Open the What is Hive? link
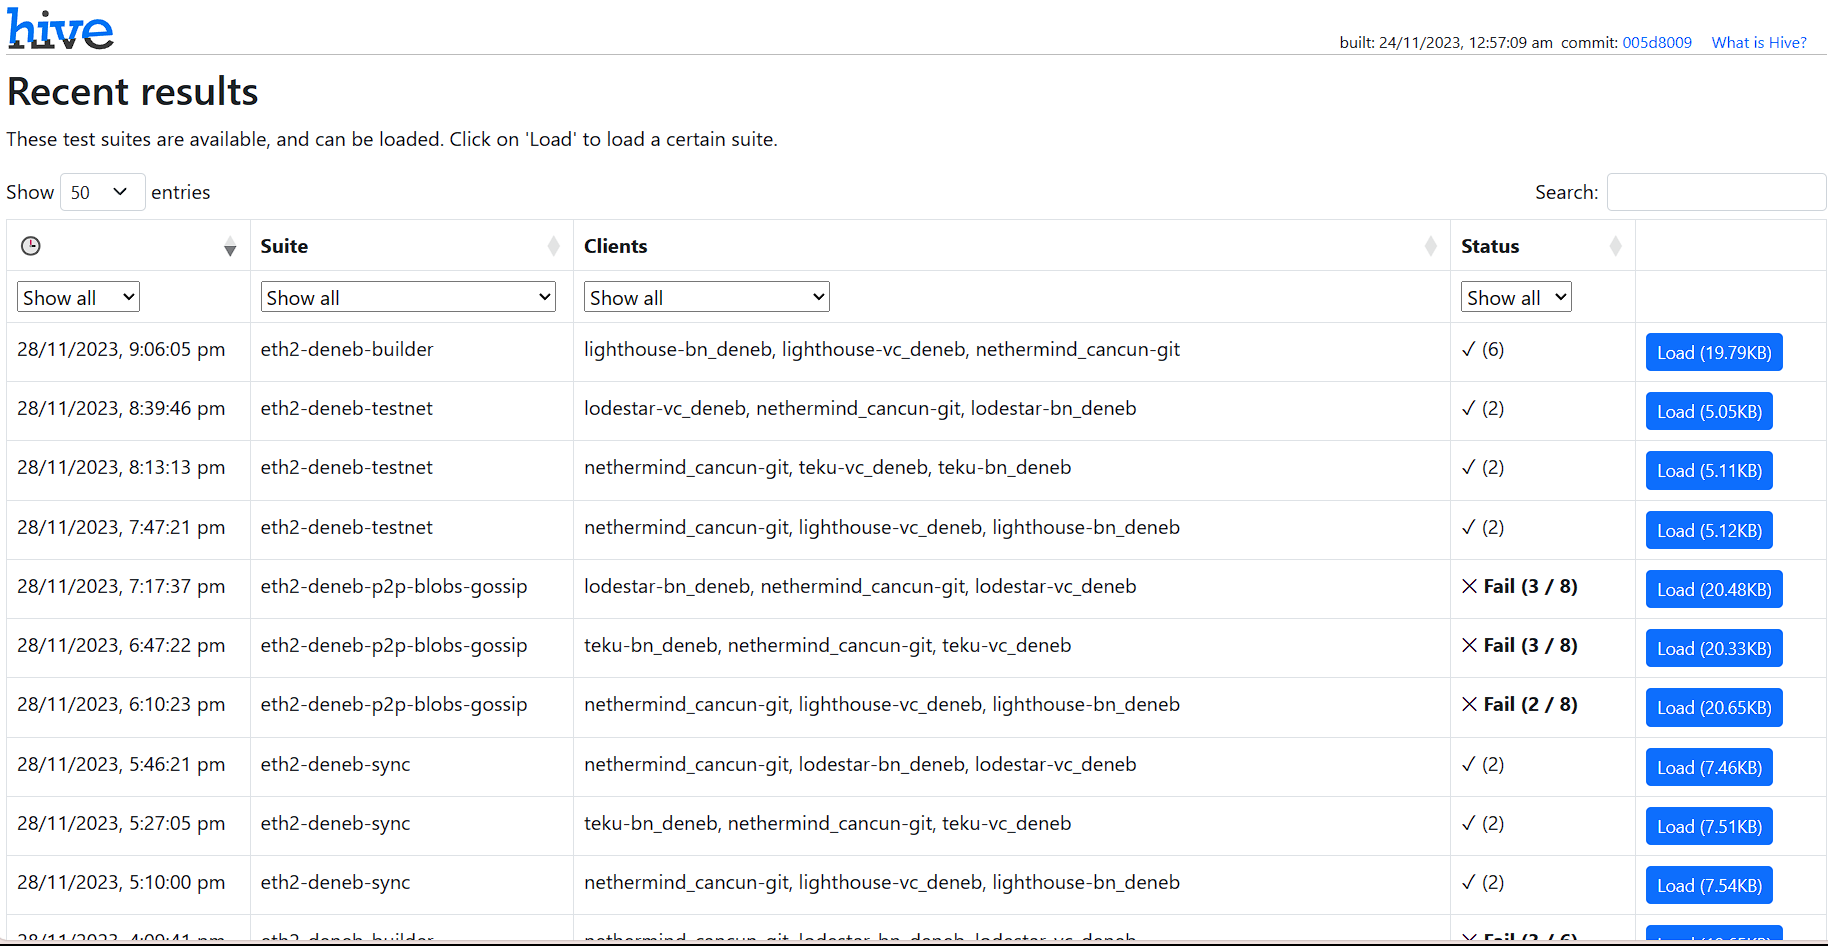Screen dimensions: 1828x946 (1758, 42)
